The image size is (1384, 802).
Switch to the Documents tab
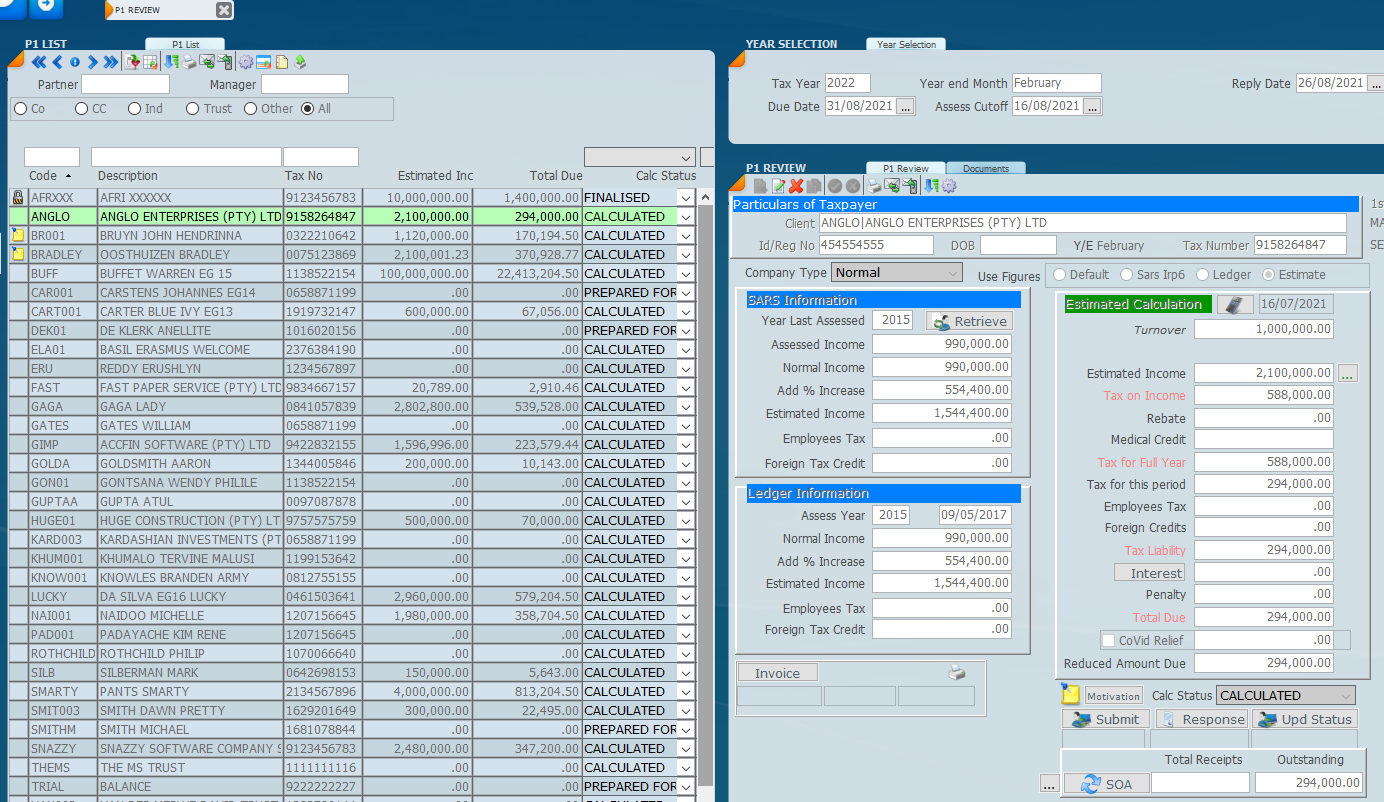click(x=985, y=169)
